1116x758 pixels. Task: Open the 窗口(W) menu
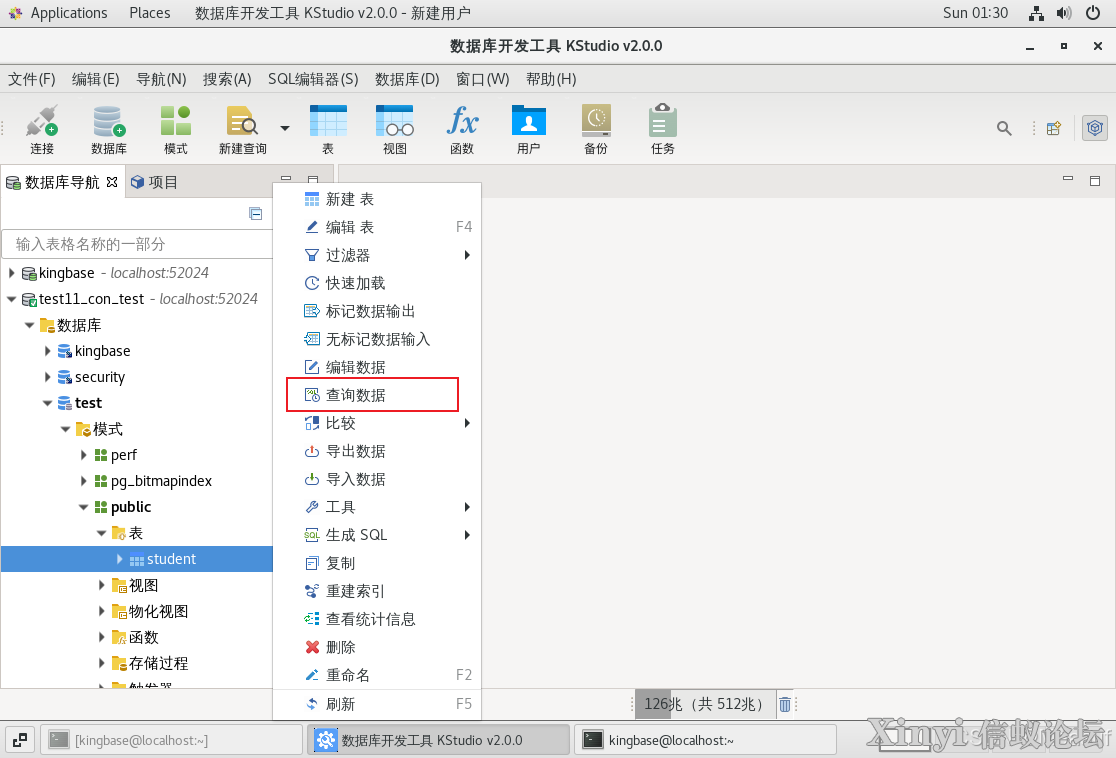tap(483, 79)
